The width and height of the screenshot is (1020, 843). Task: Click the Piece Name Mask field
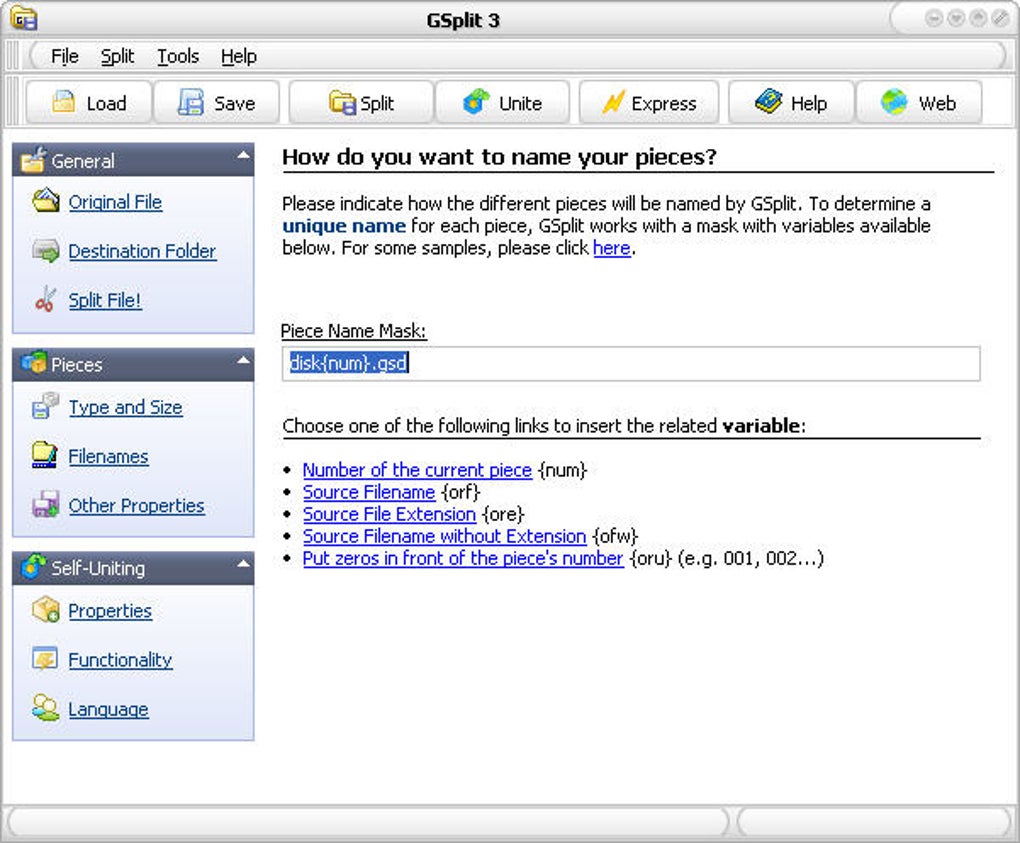tap(630, 364)
